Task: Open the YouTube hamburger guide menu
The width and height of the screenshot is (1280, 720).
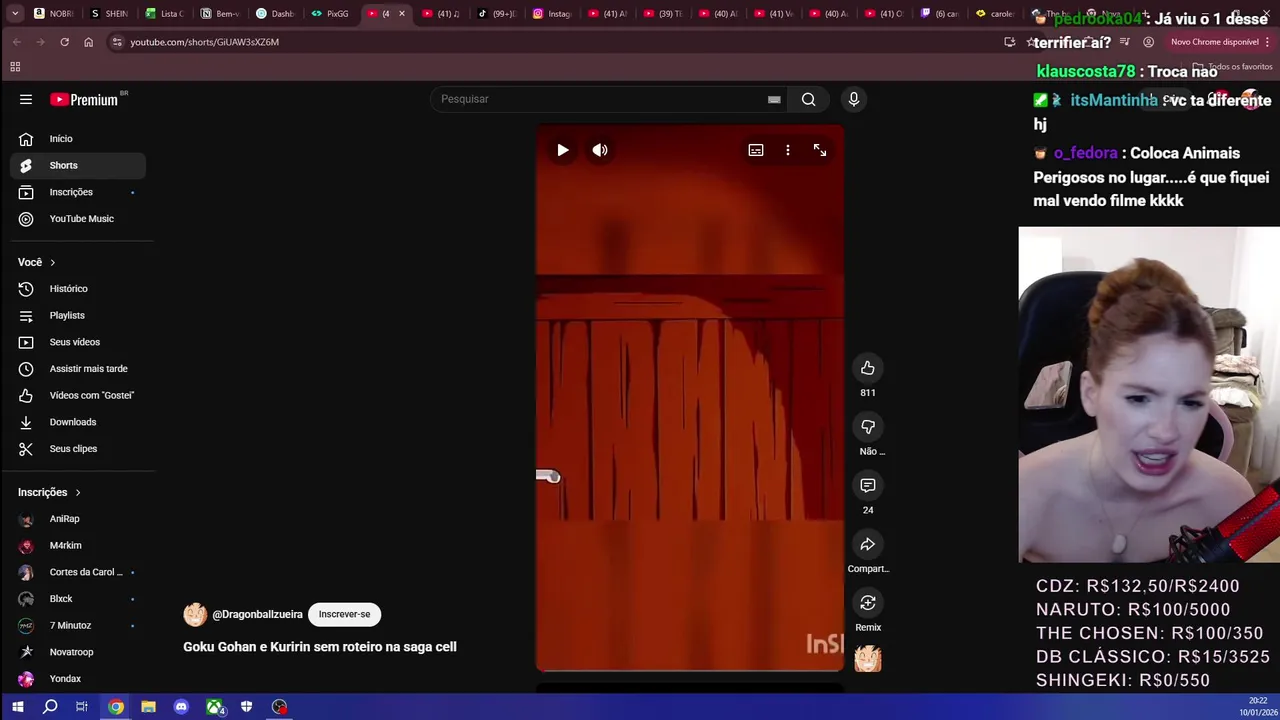Action: [26, 99]
